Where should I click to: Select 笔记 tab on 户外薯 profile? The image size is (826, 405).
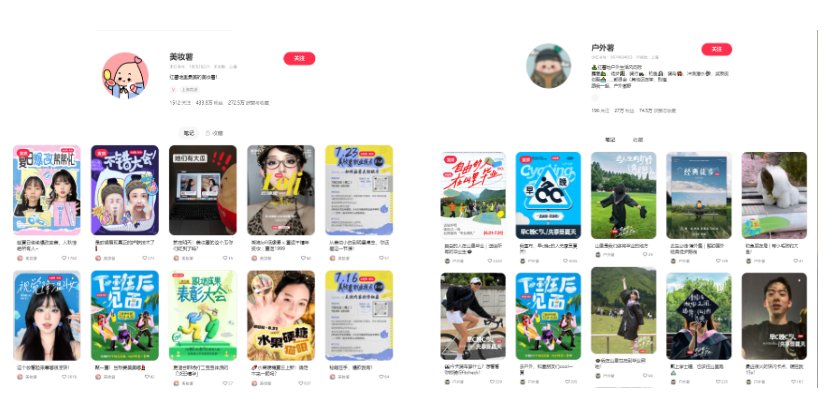pos(609,140)
